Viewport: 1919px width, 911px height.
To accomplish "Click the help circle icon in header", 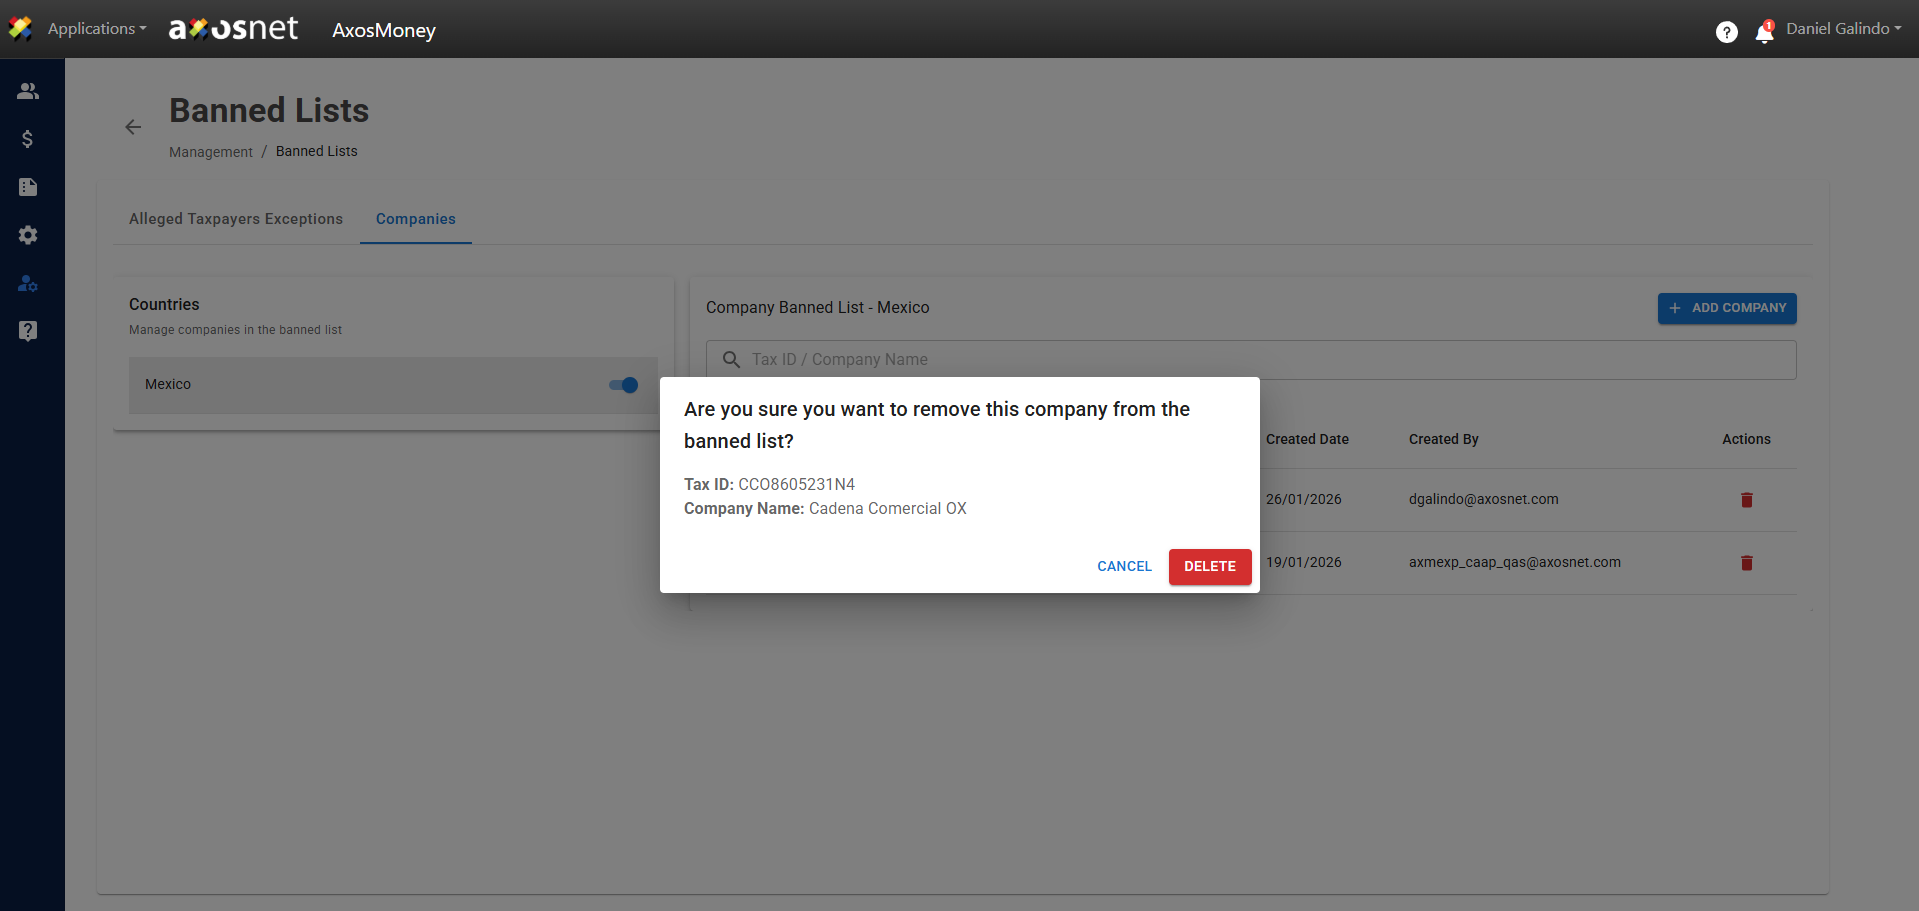I will click(x=1726, y=32).
